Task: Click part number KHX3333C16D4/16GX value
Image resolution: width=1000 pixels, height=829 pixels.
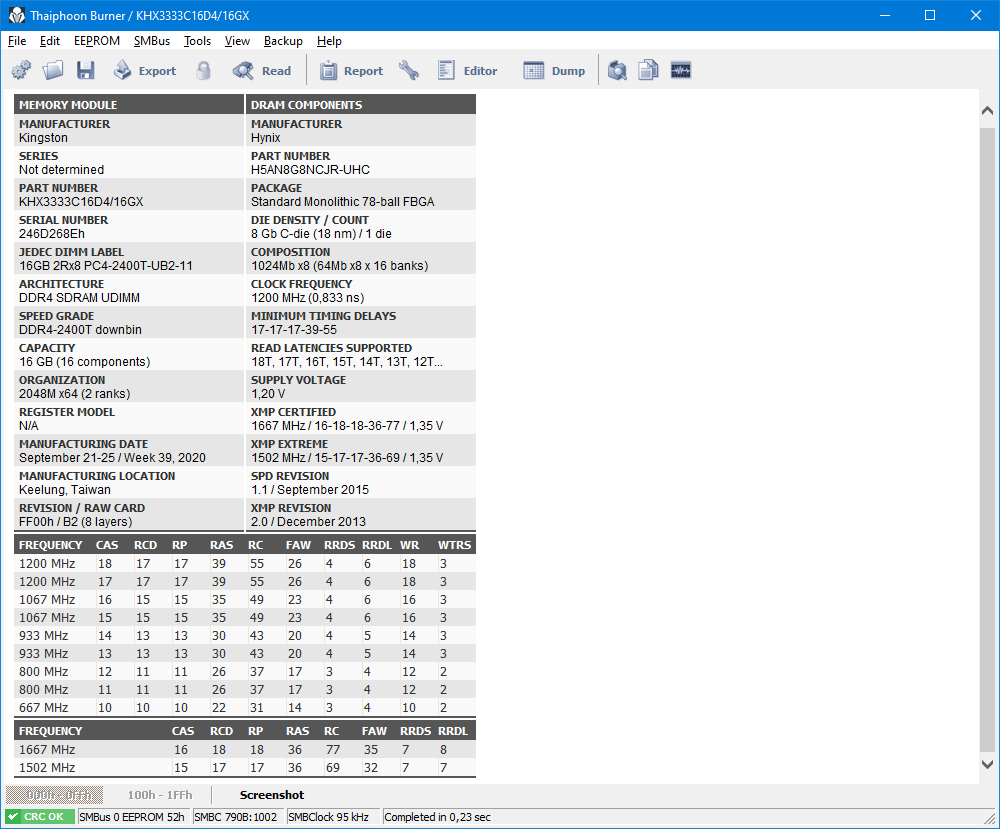Action: point(81,202)
